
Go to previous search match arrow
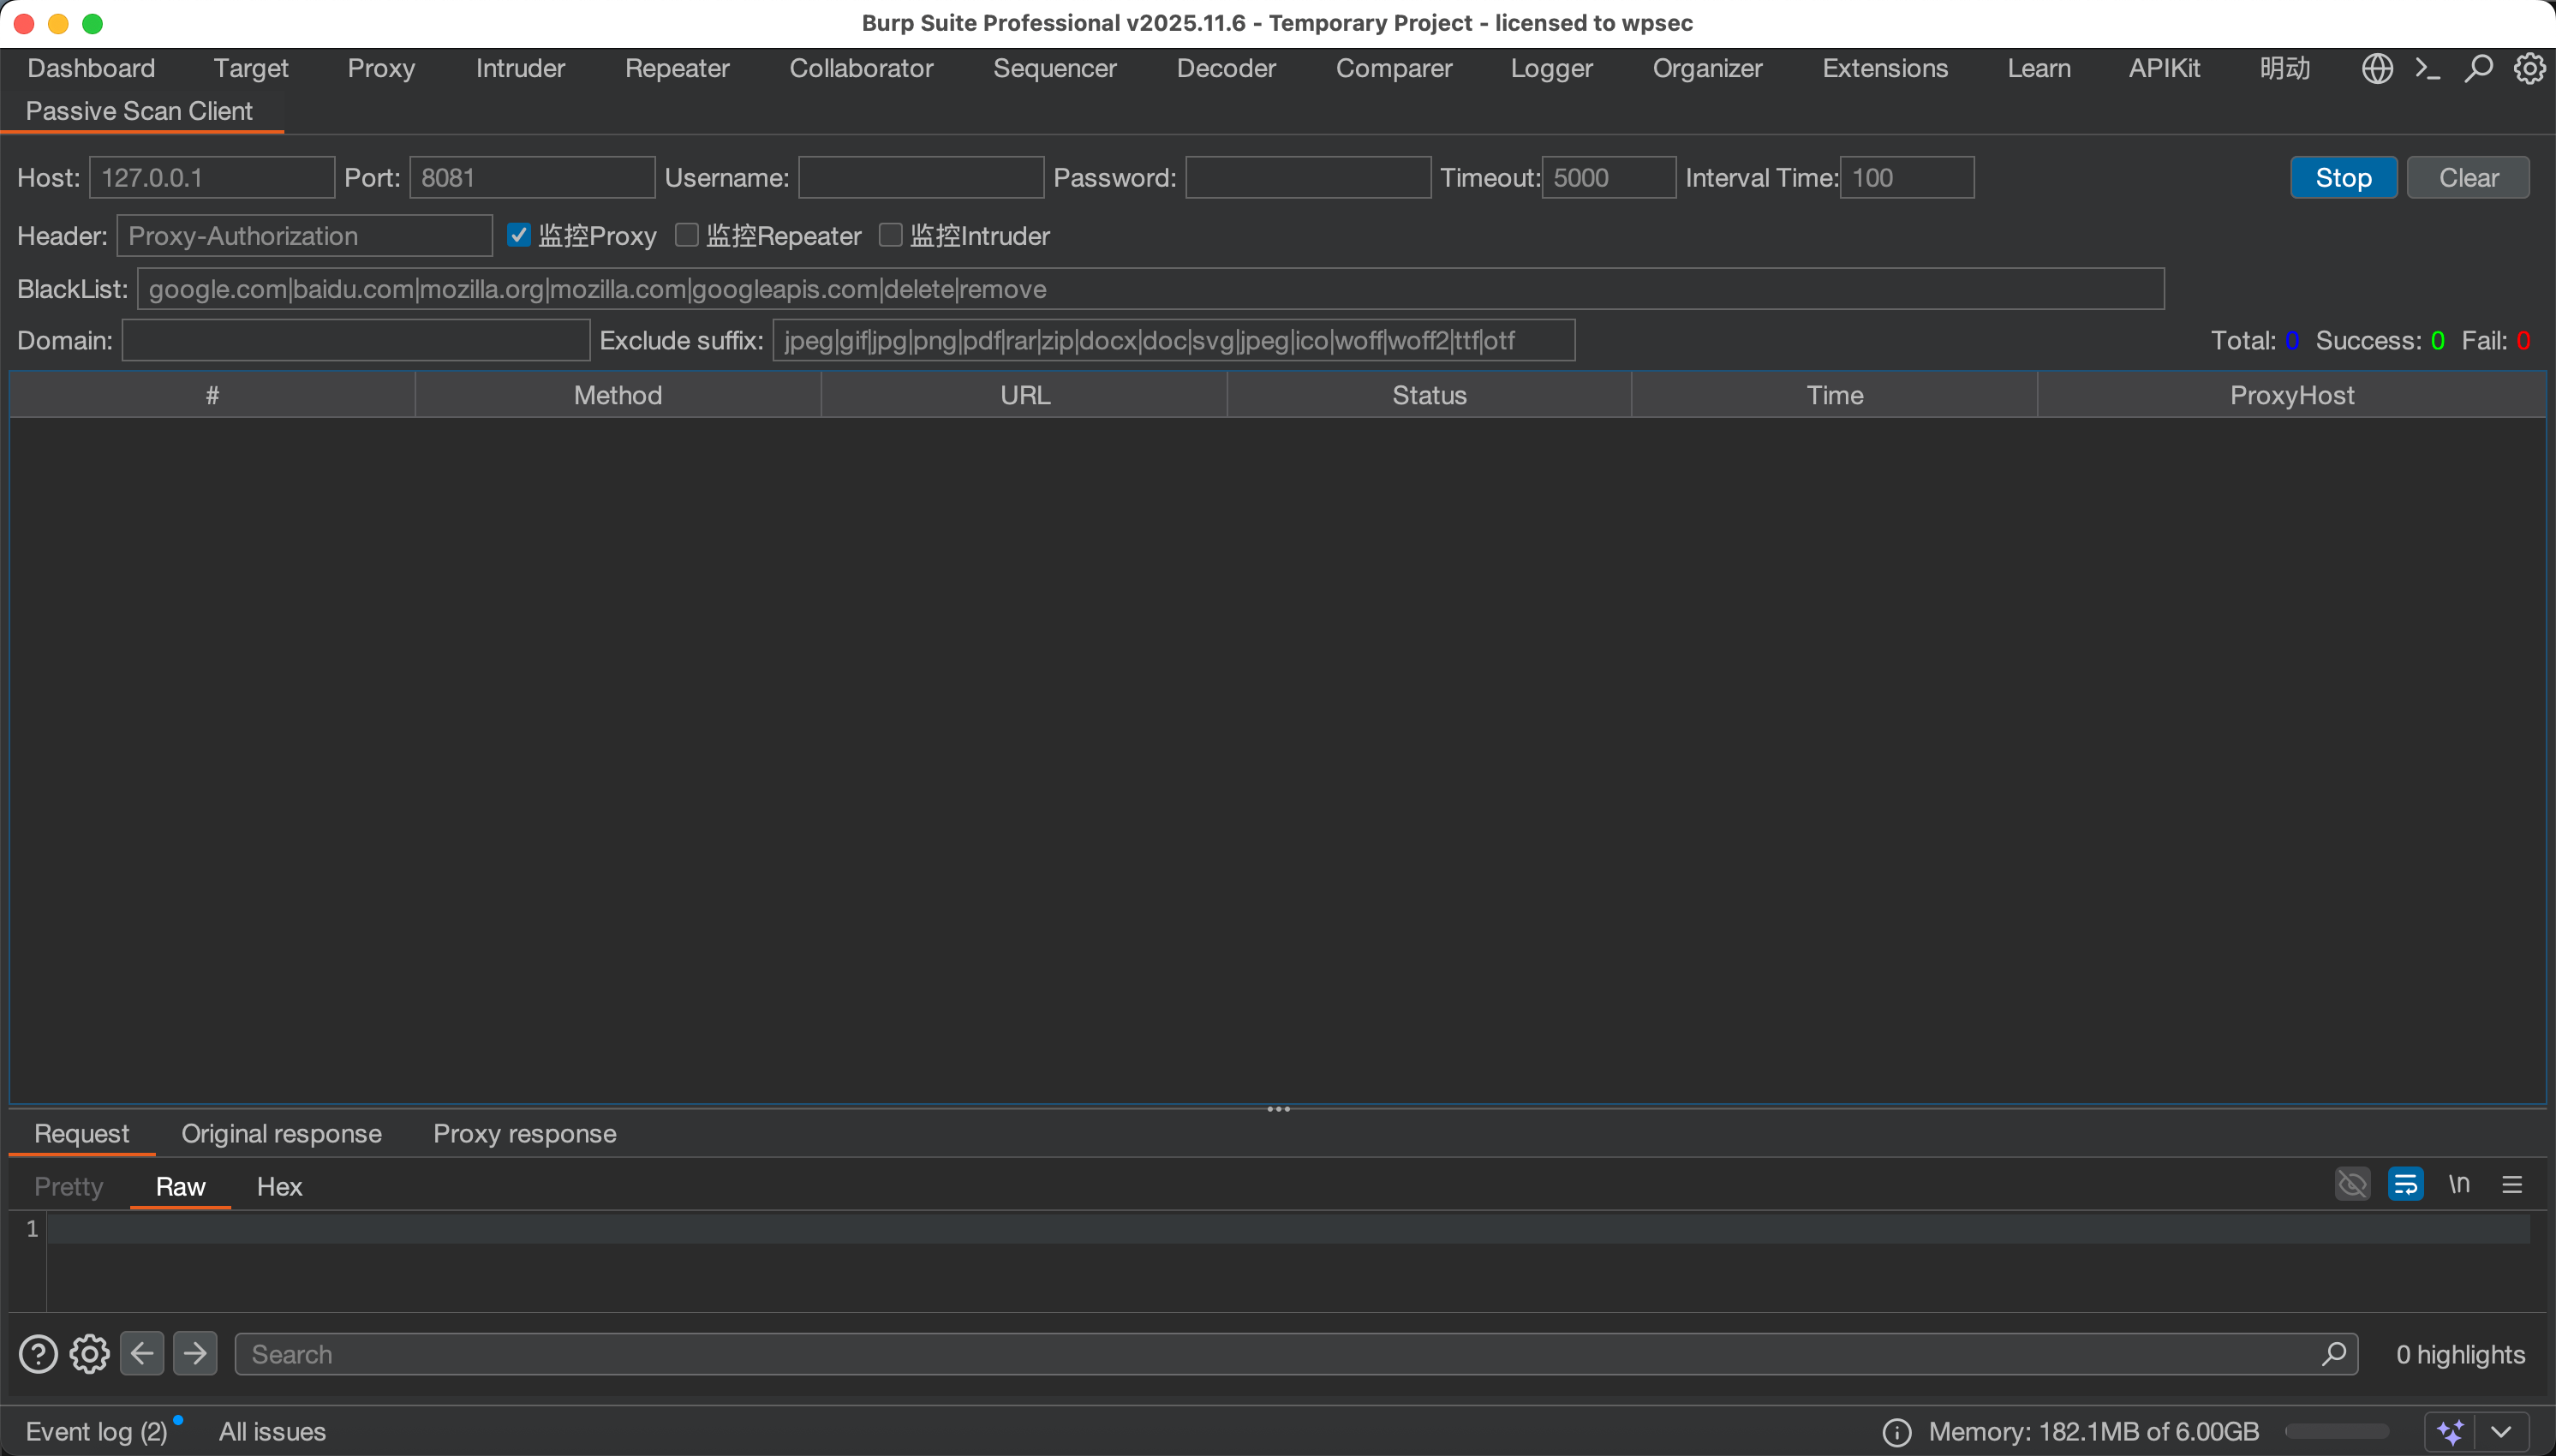click(142, 1354)
